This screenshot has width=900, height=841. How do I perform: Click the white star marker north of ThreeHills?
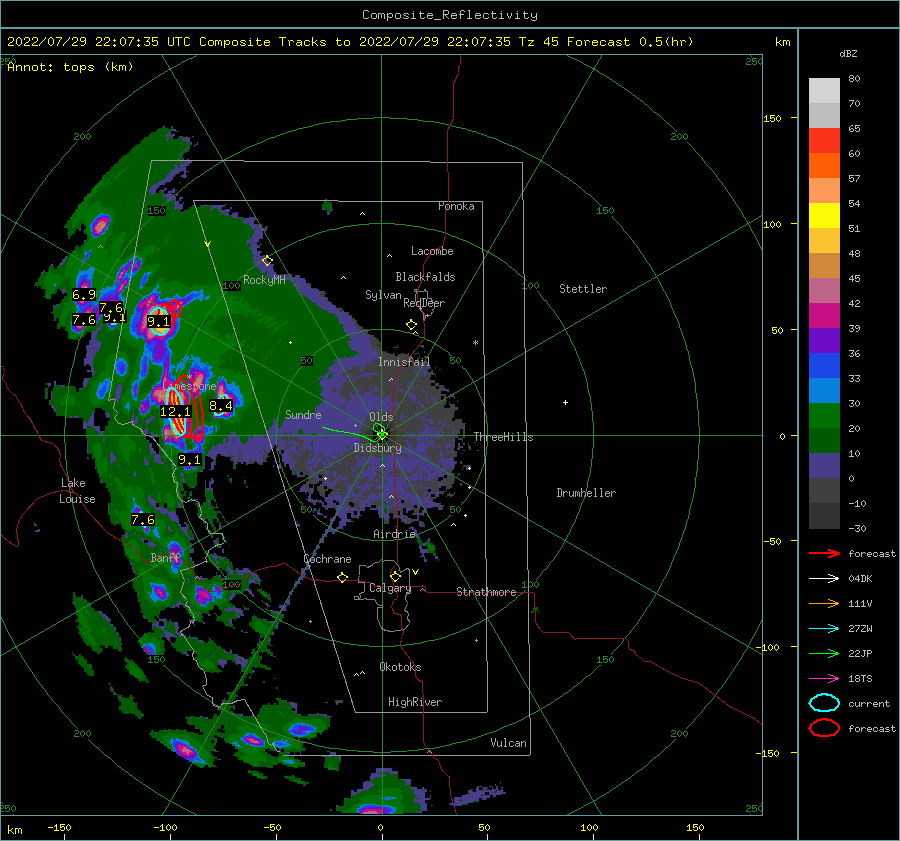pyautogui.click(x=475, y=343)
